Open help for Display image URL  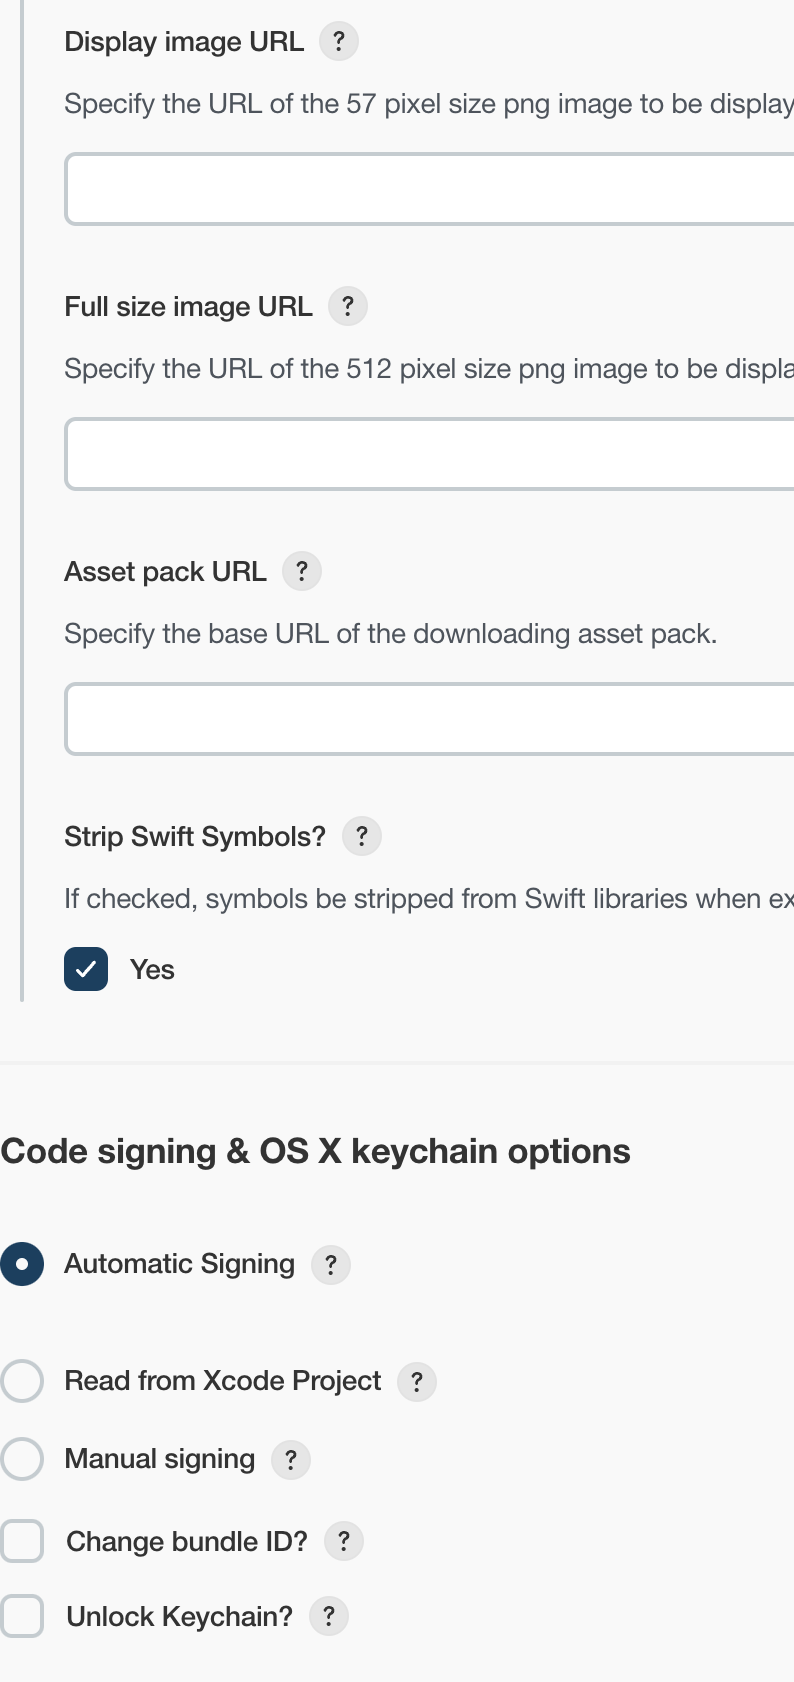[x=339, y=42]
